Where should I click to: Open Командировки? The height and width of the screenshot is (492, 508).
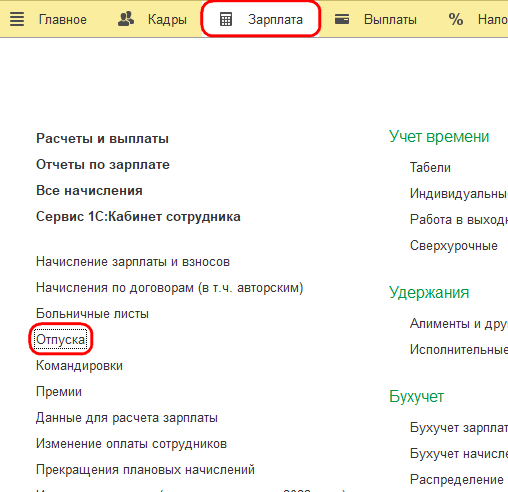(x=79, y=366)
